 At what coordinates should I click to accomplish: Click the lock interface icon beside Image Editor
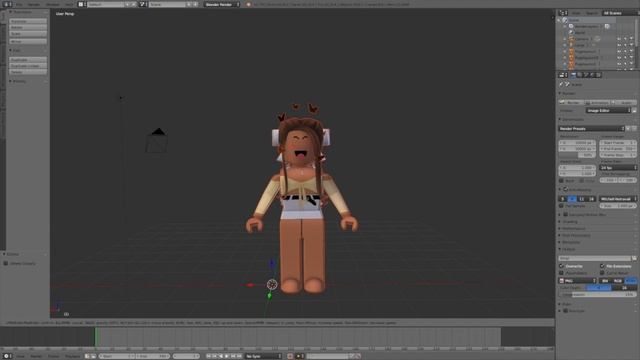pos(634,110)
